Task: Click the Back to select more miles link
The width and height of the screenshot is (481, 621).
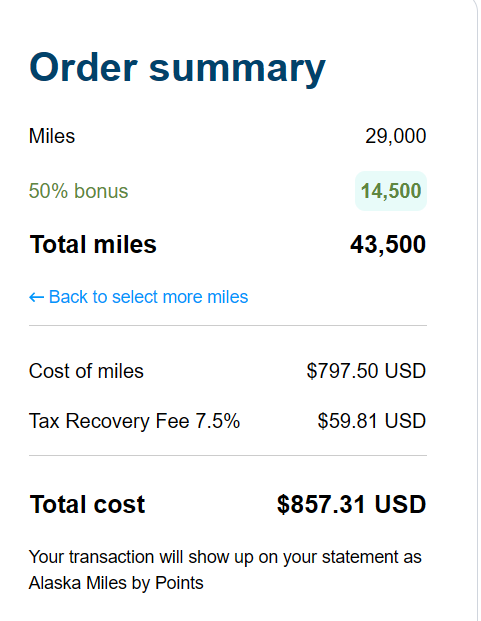Action: coord(139,297)
